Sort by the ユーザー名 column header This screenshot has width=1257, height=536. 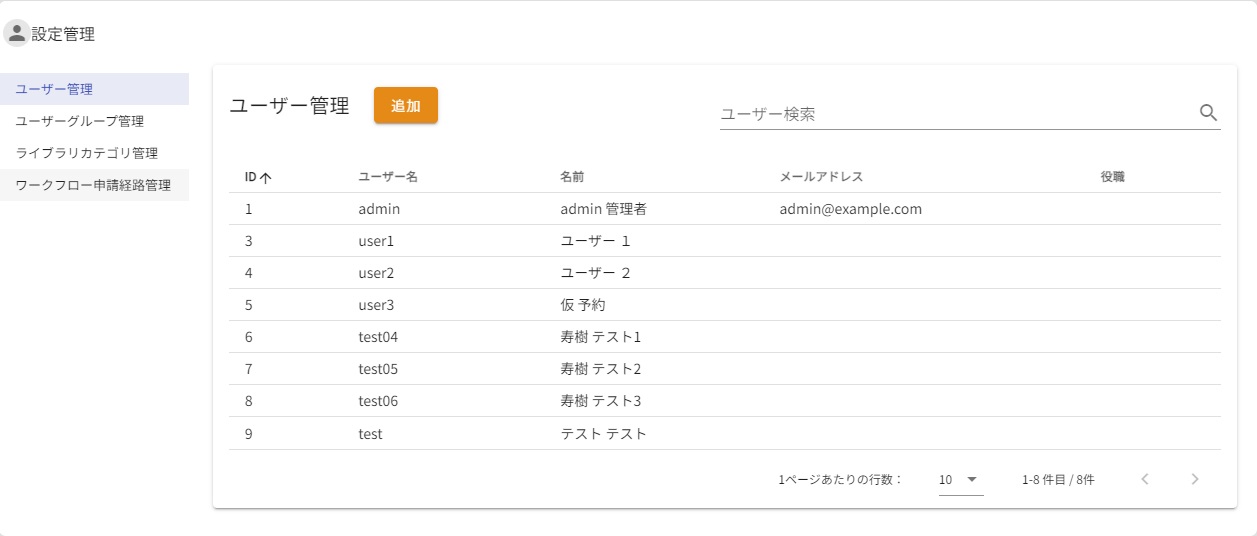click(387, 177)
